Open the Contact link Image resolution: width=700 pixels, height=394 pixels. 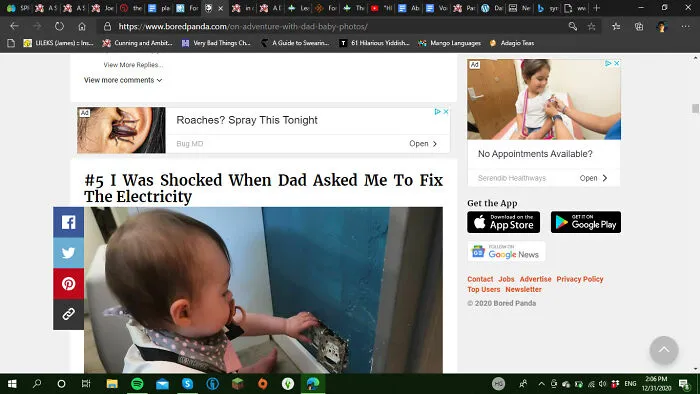[480, 279]
